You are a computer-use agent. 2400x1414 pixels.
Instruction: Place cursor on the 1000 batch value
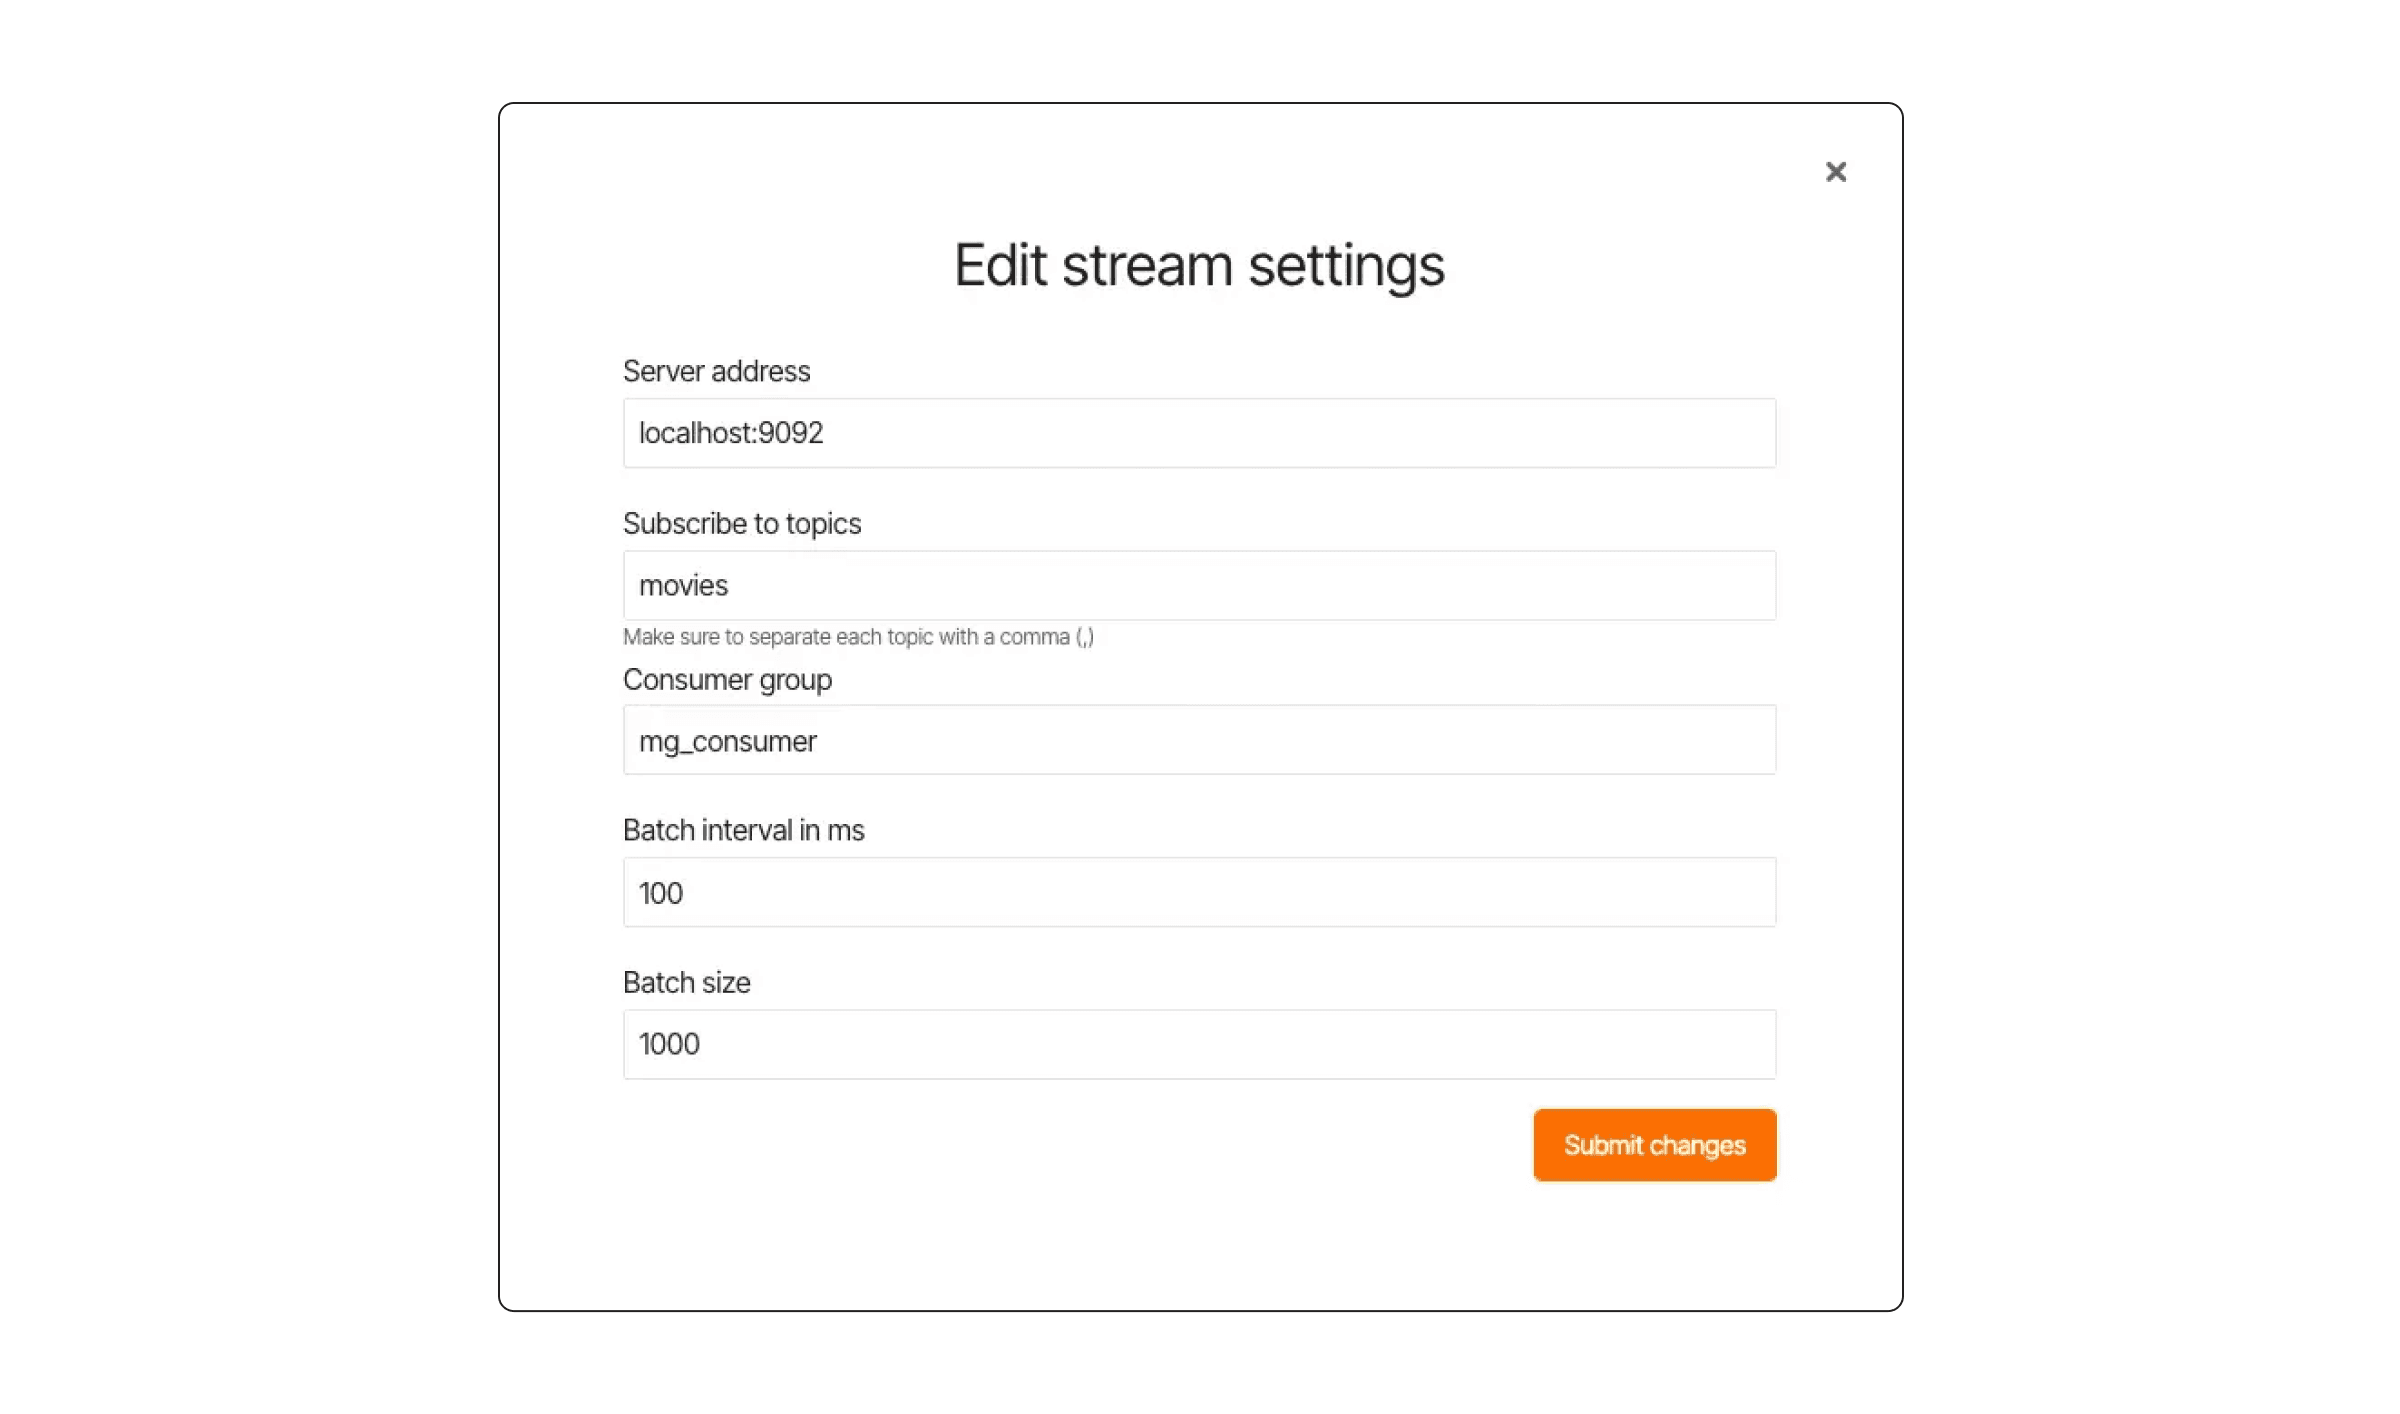[668, 1044]
